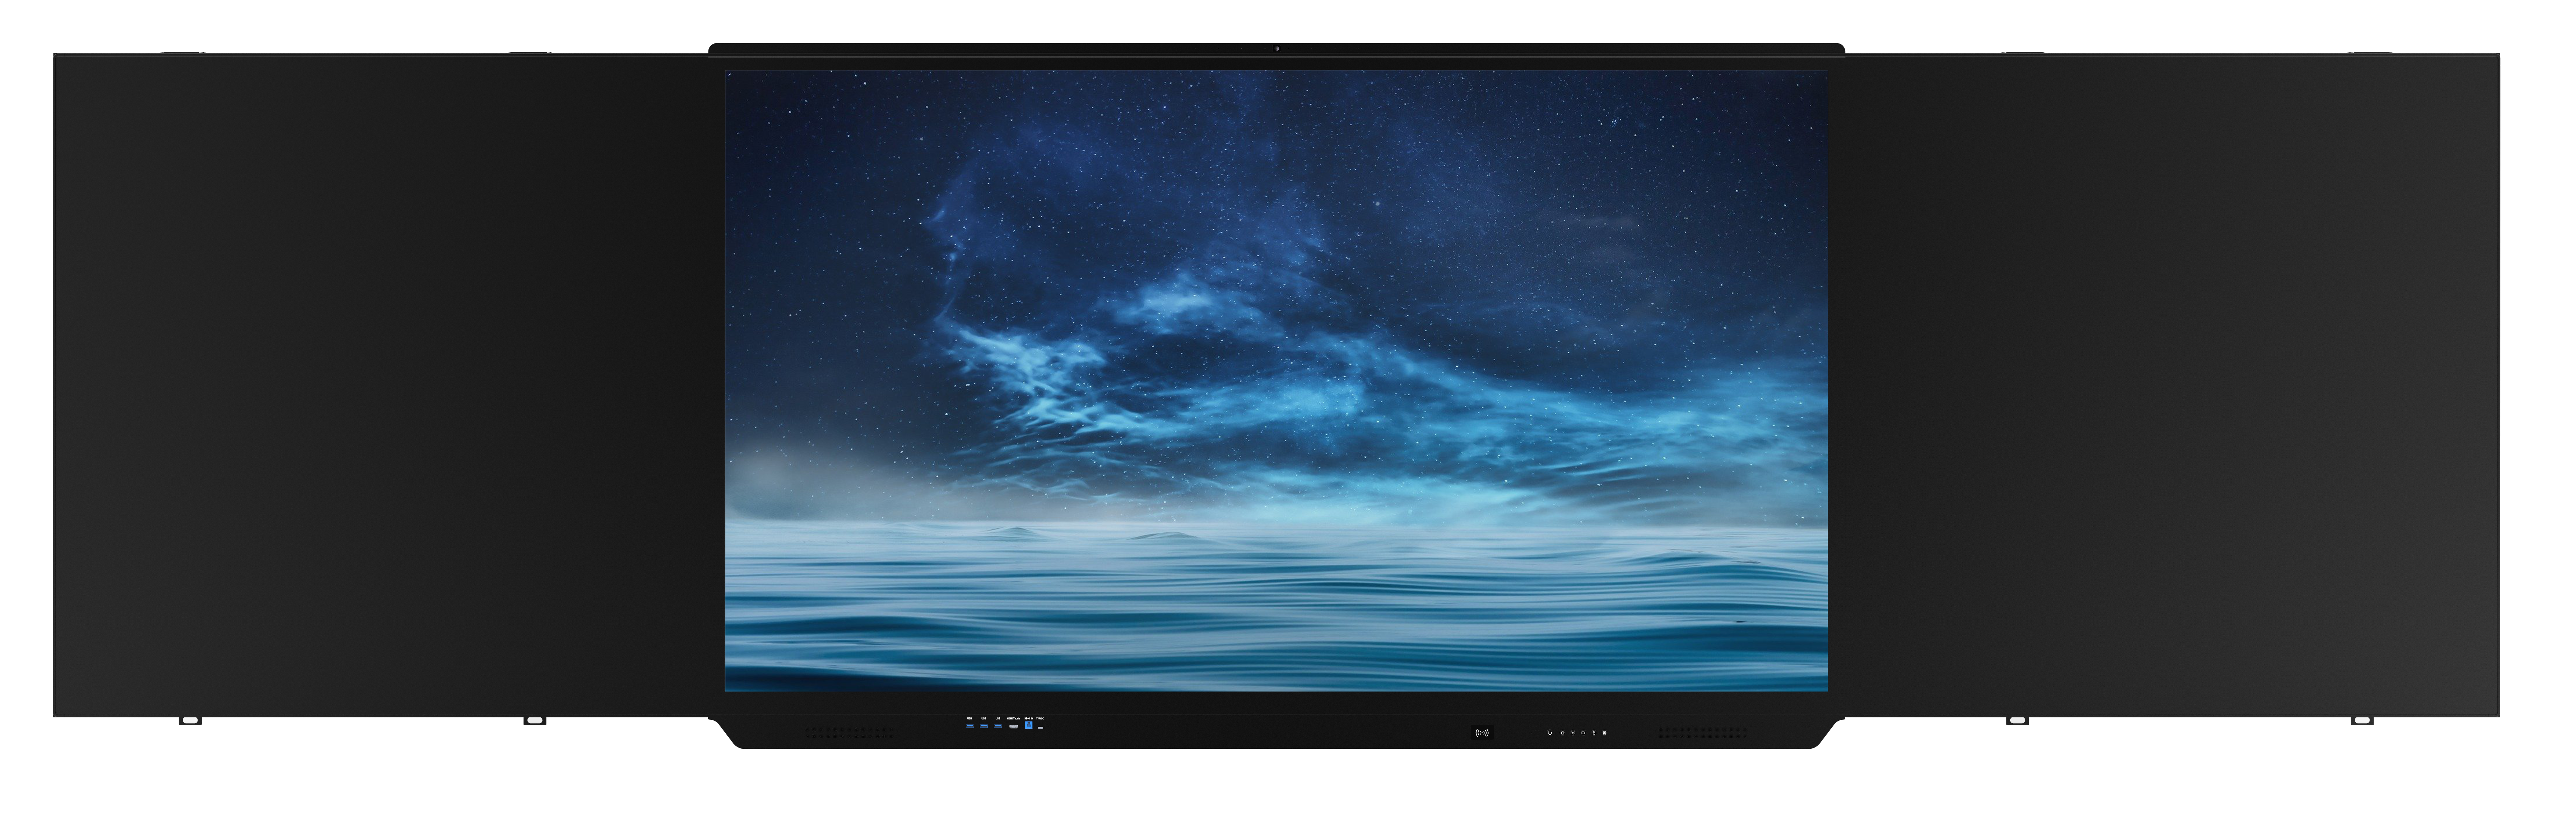Click the blue HDMI IN port
Screen dimensions: 2576x815
(1029, 725)
